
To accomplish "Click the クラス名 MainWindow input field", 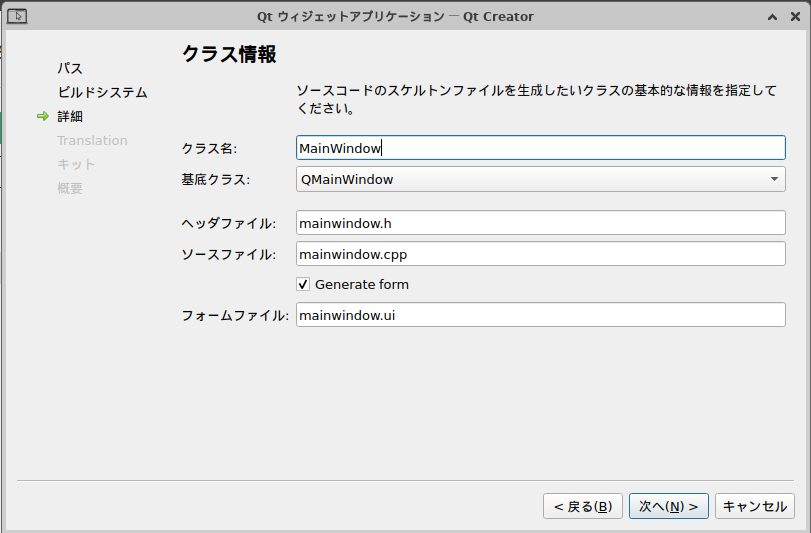I will pos(540,148).
